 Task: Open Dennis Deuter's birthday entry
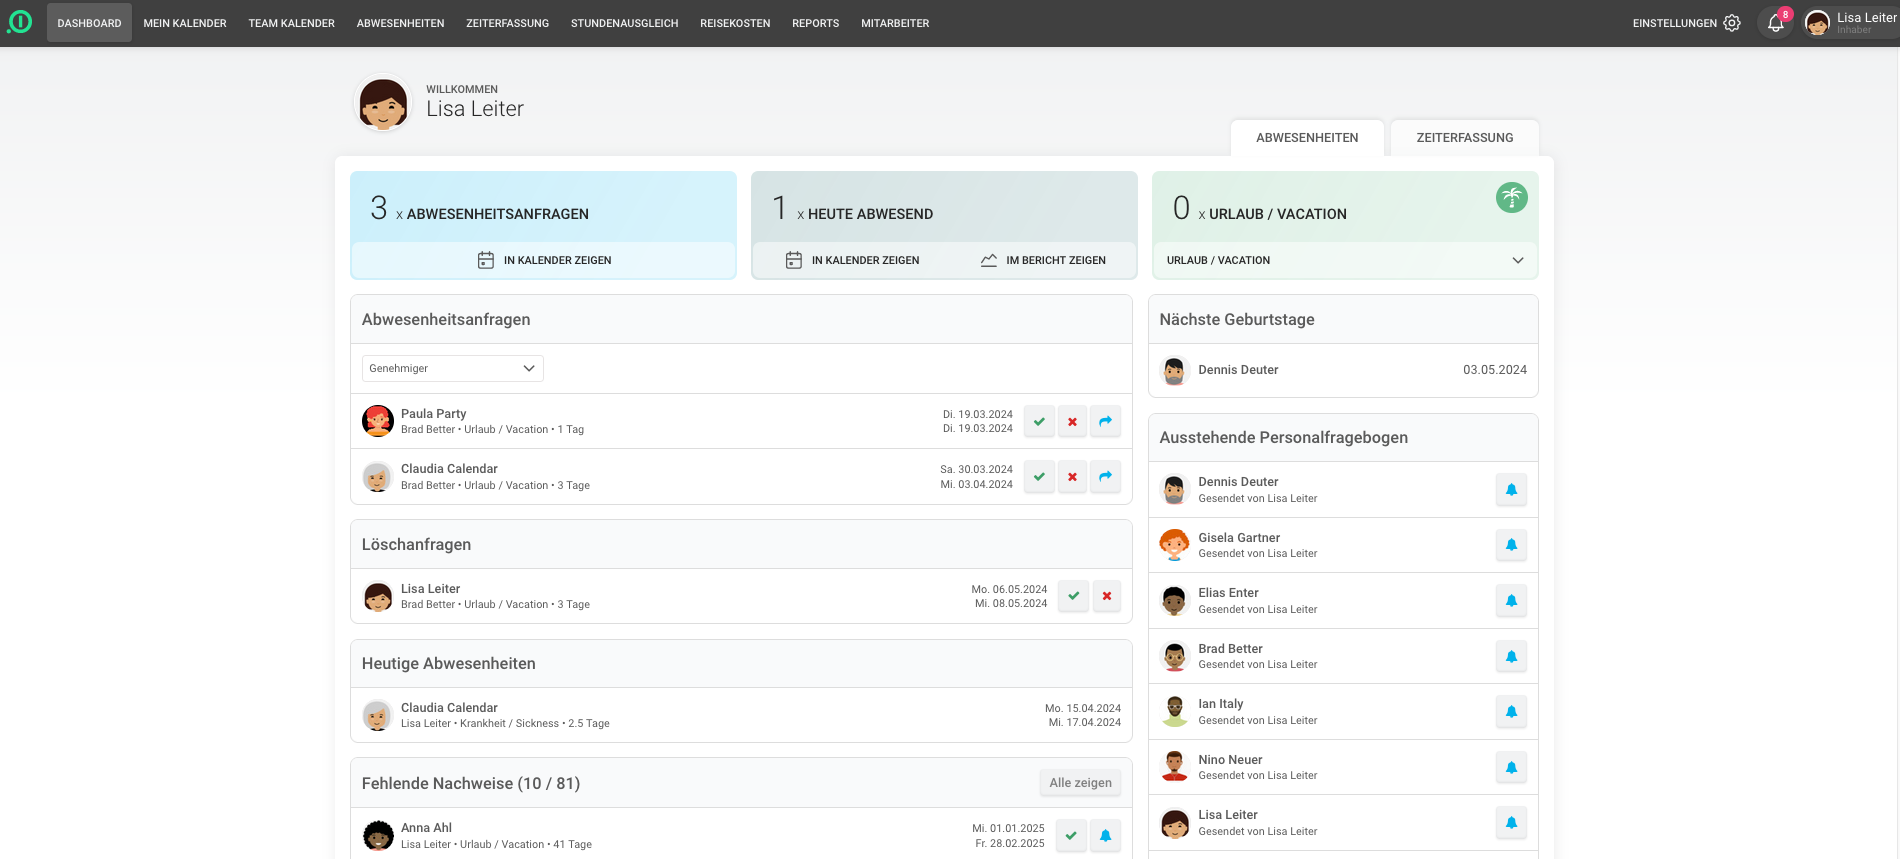(x=1343, y=370)
